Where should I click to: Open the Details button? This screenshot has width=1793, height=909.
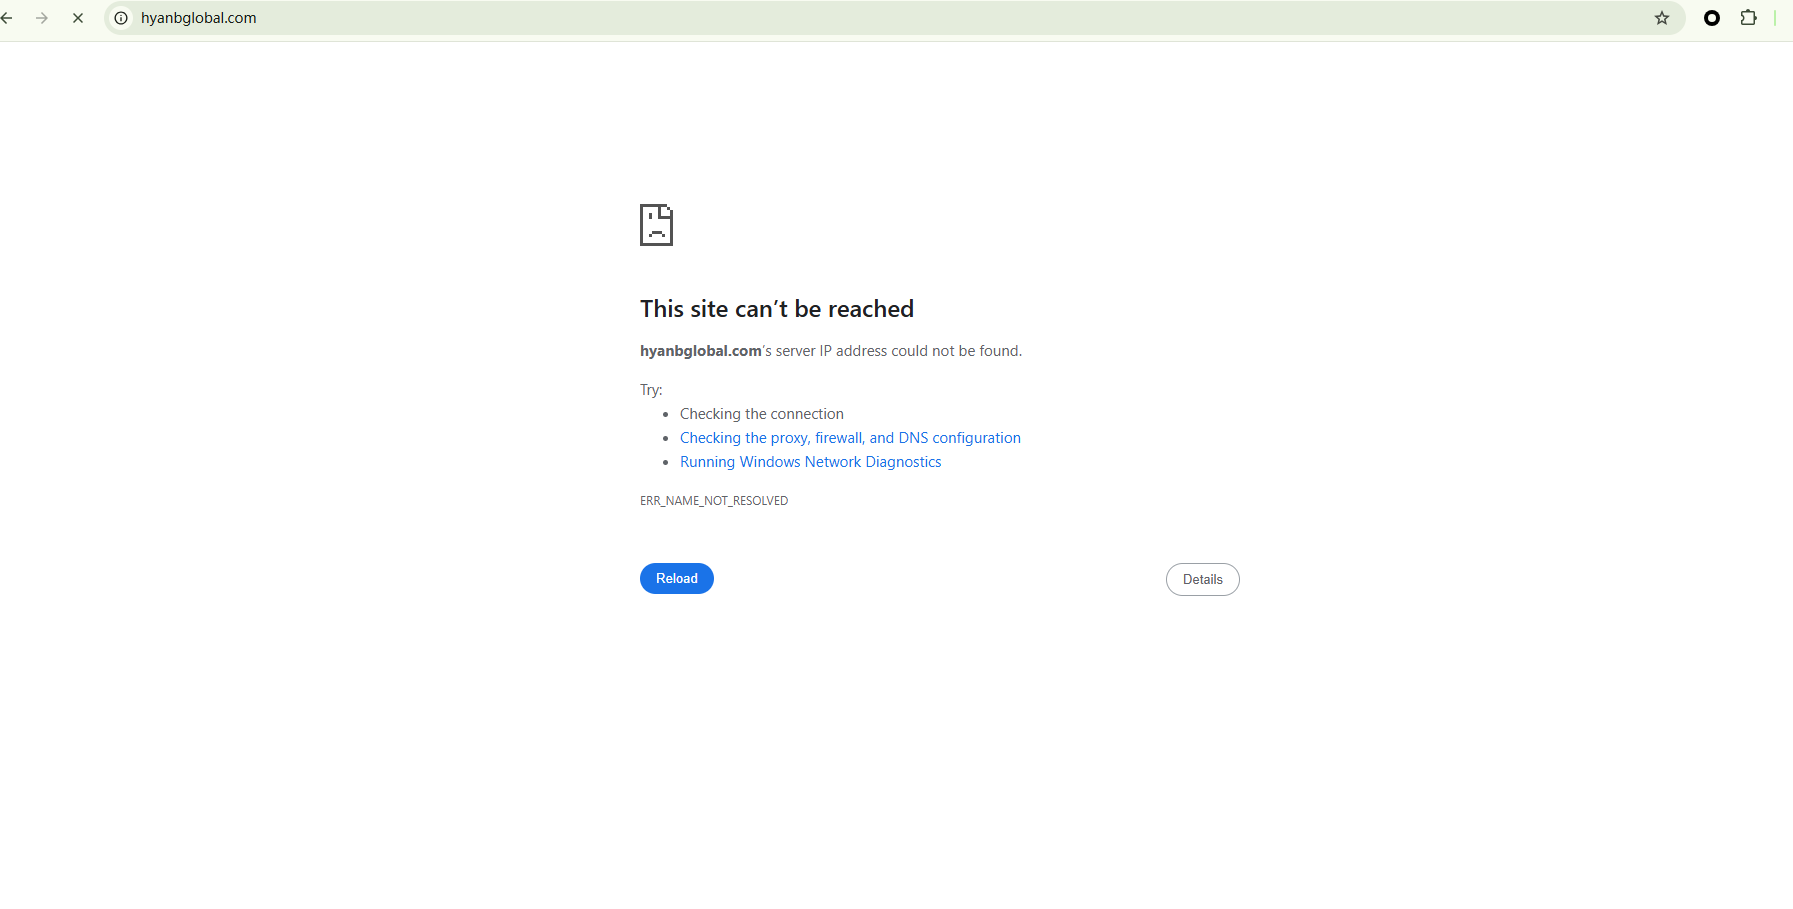coord(1203,580)
